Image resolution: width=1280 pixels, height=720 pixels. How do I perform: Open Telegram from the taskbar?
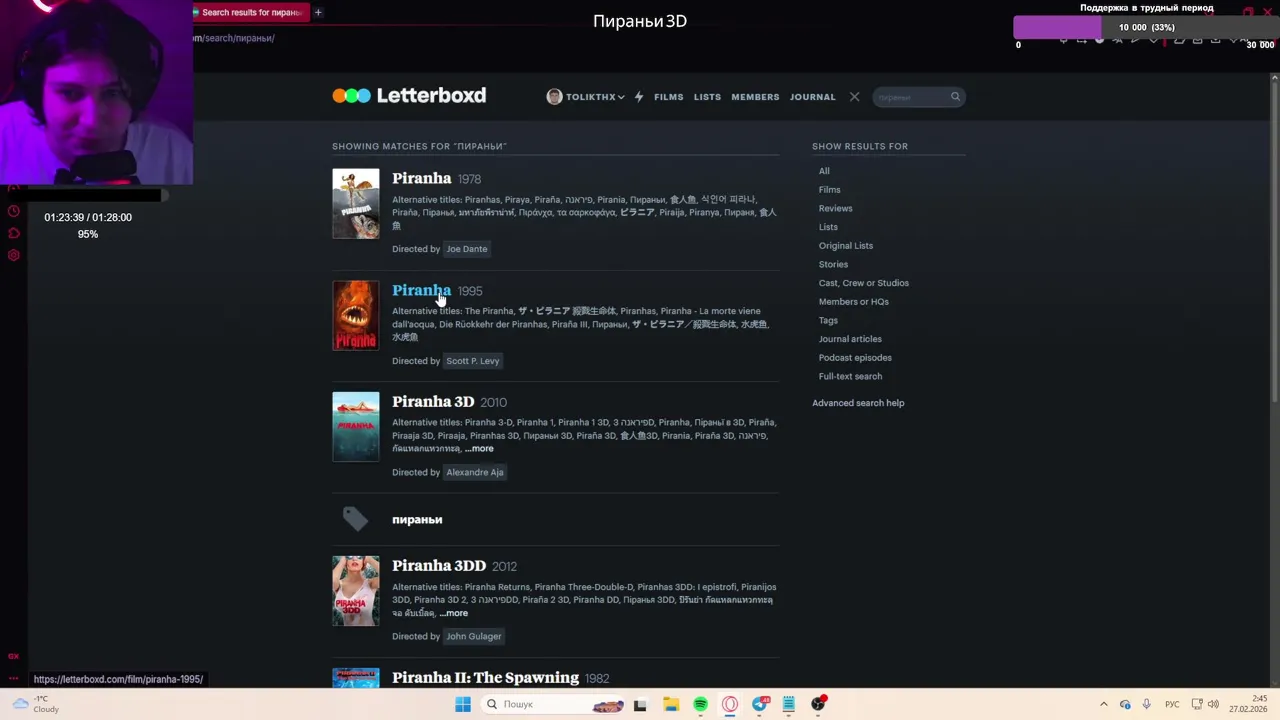(760, 704)
